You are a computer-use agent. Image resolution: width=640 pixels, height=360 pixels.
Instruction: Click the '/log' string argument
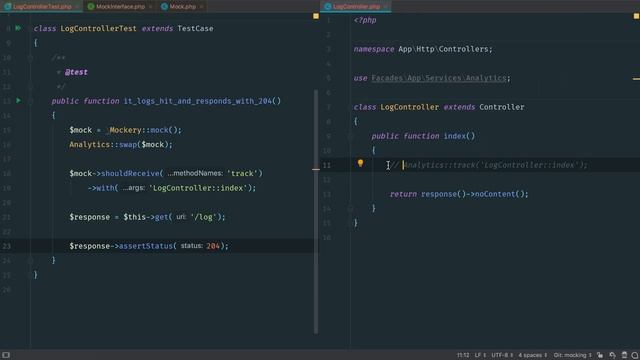203,217
